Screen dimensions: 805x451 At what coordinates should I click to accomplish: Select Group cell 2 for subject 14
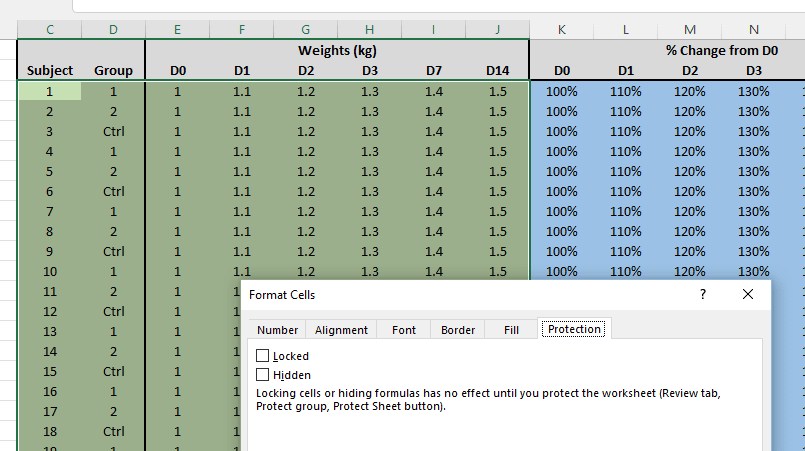point(113,351)
